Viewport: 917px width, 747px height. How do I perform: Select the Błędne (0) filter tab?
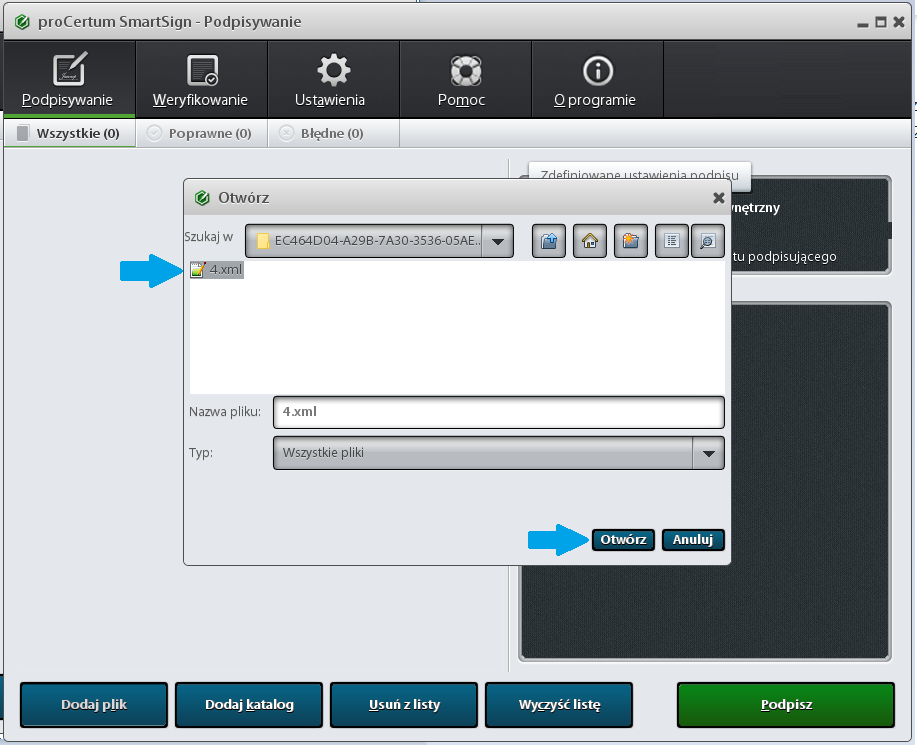pos(333,133)
